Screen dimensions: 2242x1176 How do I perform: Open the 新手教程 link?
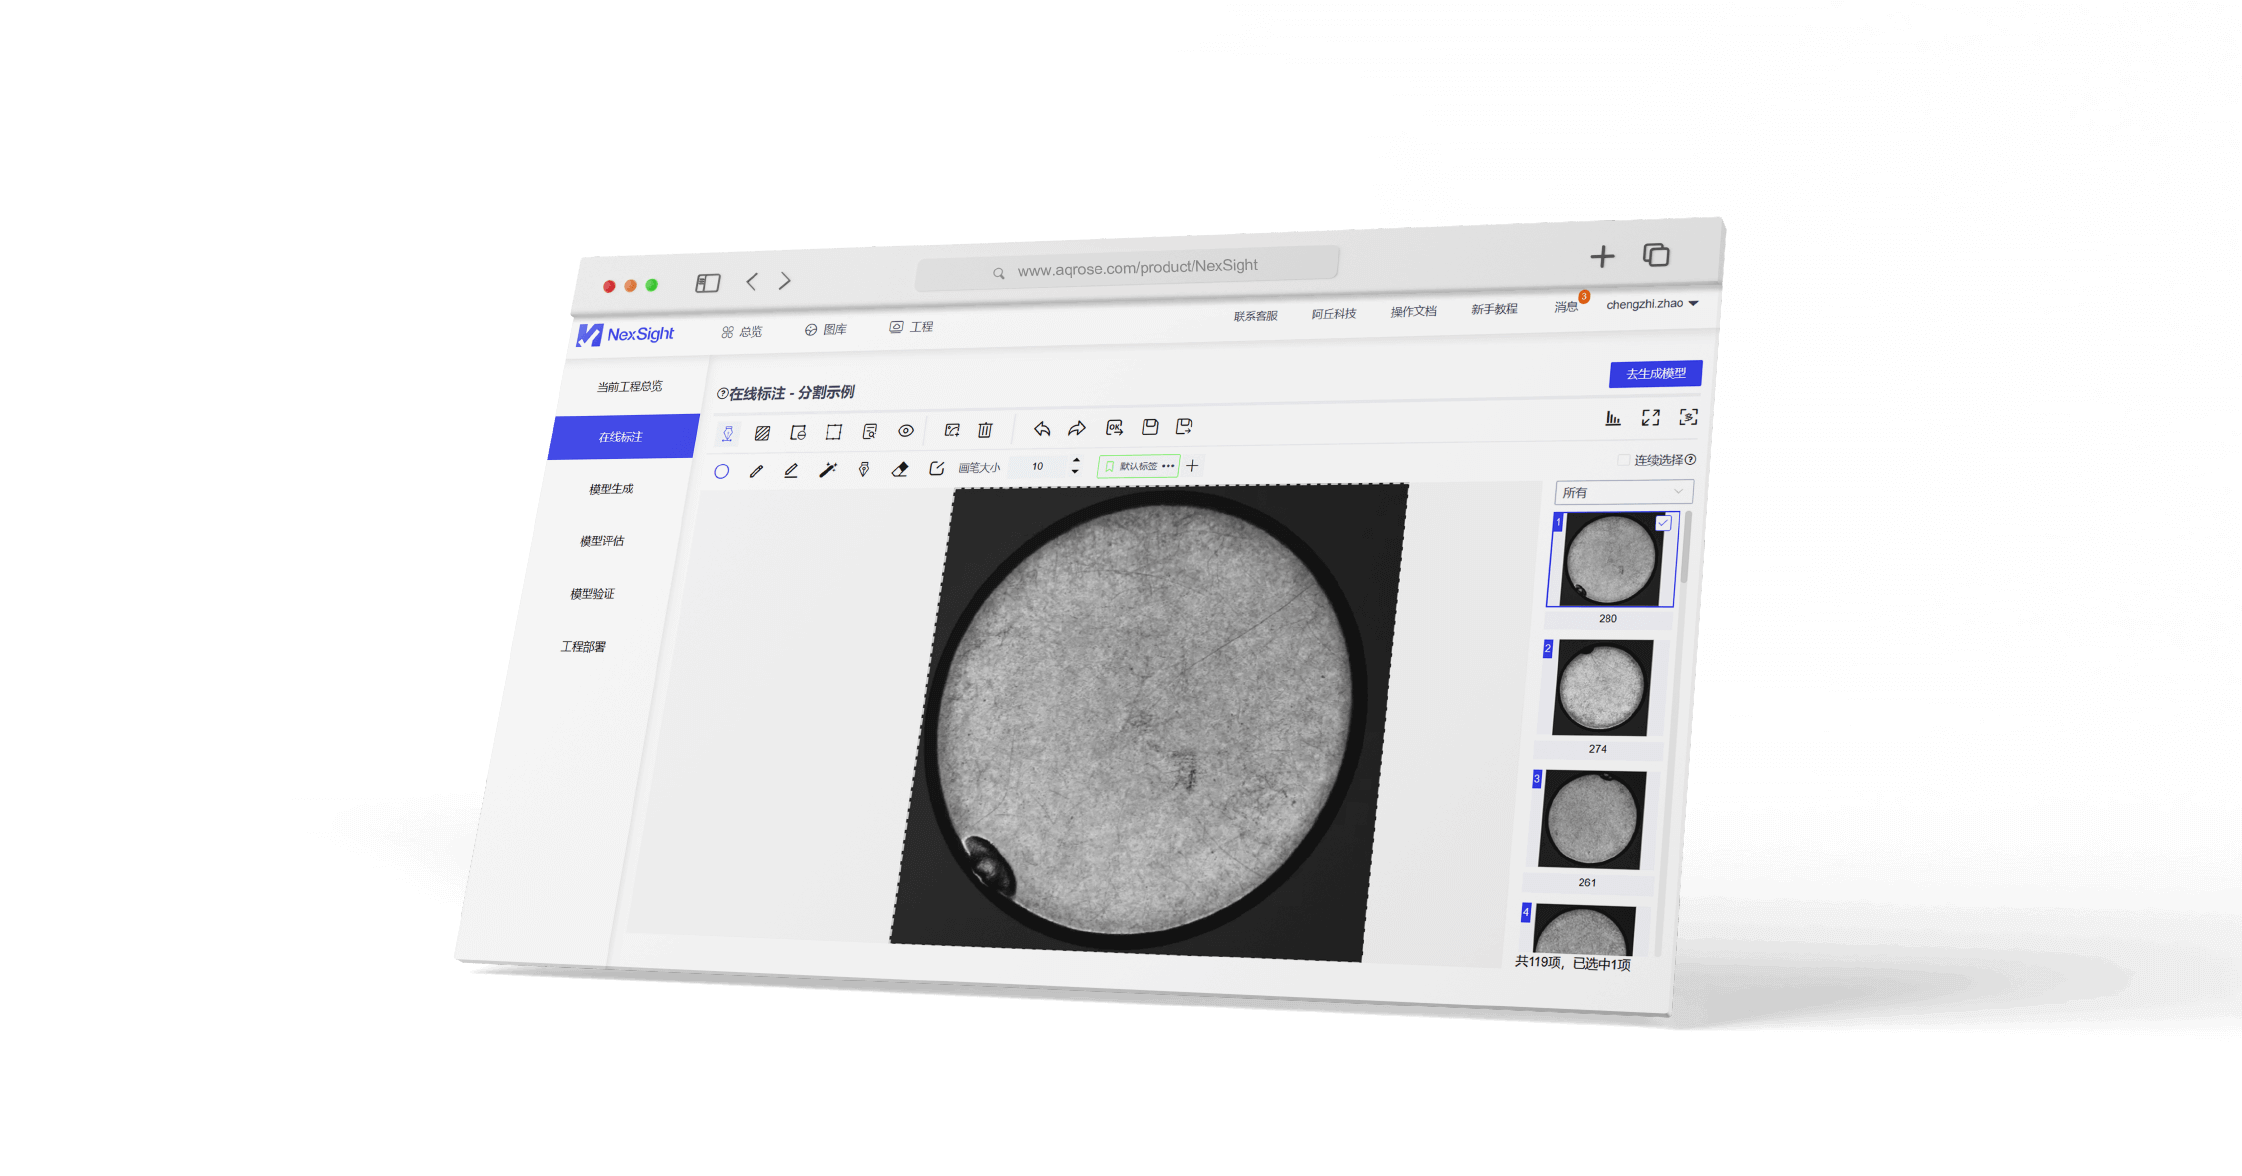pos(1494,309)
